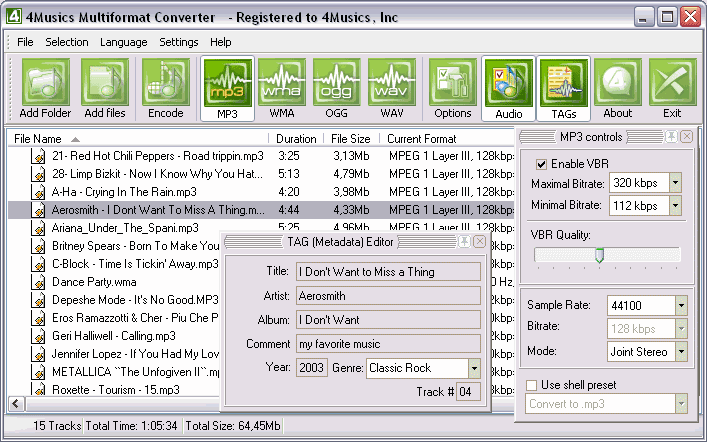The width and height of the screenshot is (707, 442).
Task: Open the Maximal Bitrate dropdown
Action: tap(675, 183)
